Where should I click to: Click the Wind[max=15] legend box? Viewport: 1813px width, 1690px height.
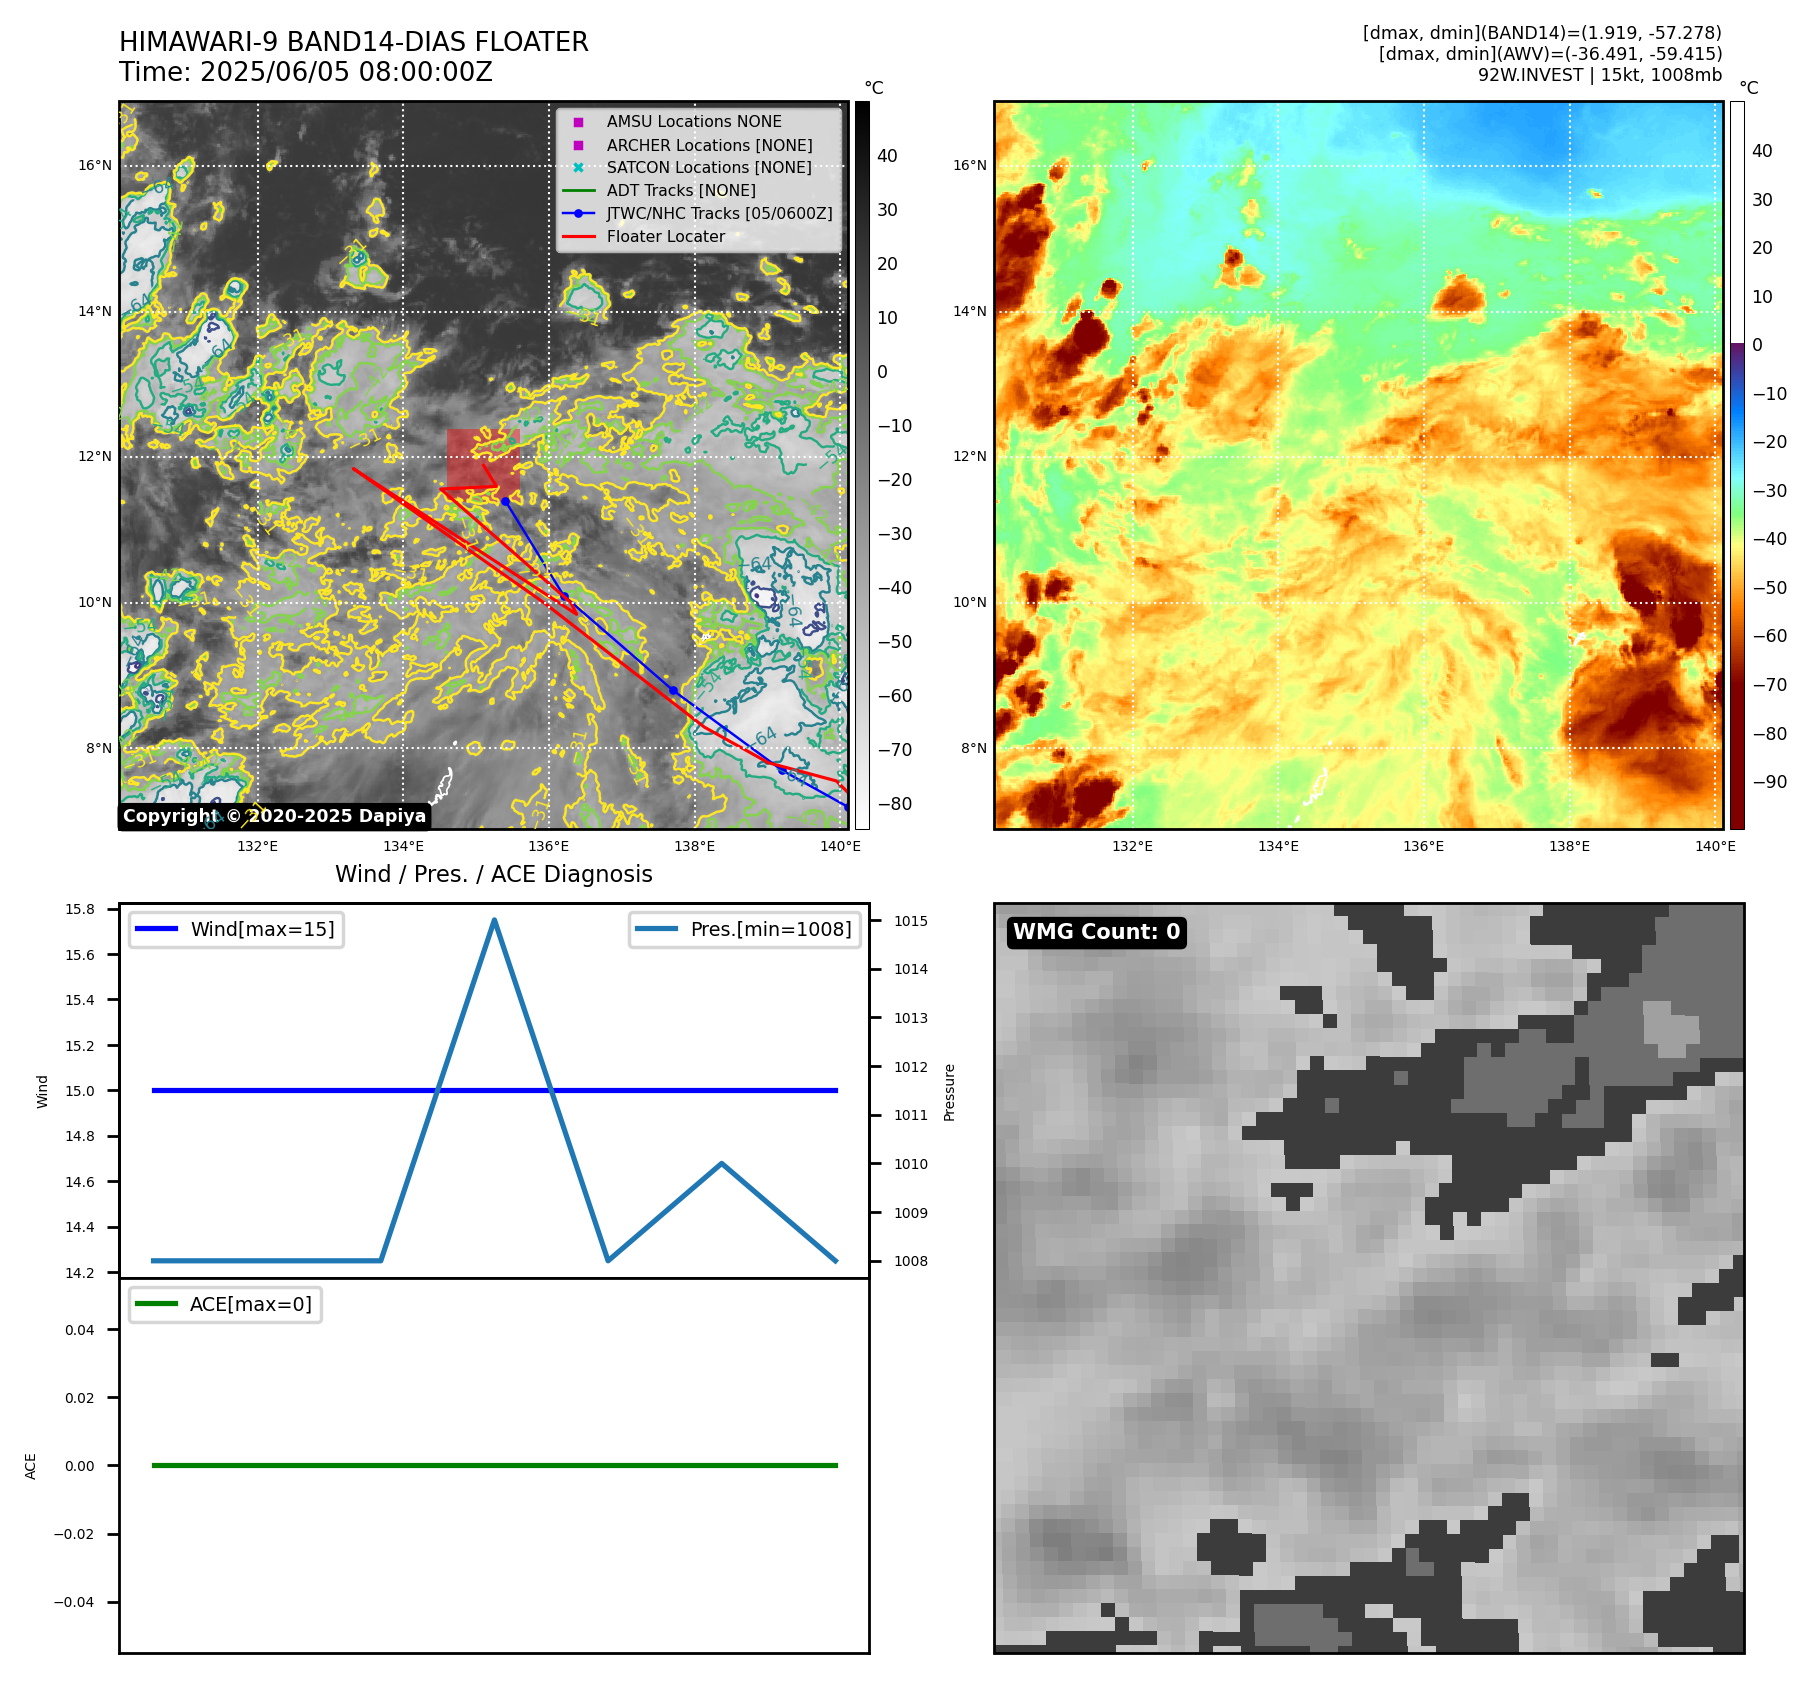click(x=237, y=929)
